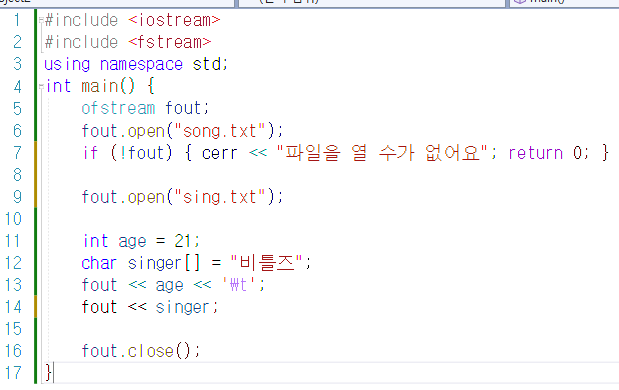Click <fstream> in the second include

(170, 42)
